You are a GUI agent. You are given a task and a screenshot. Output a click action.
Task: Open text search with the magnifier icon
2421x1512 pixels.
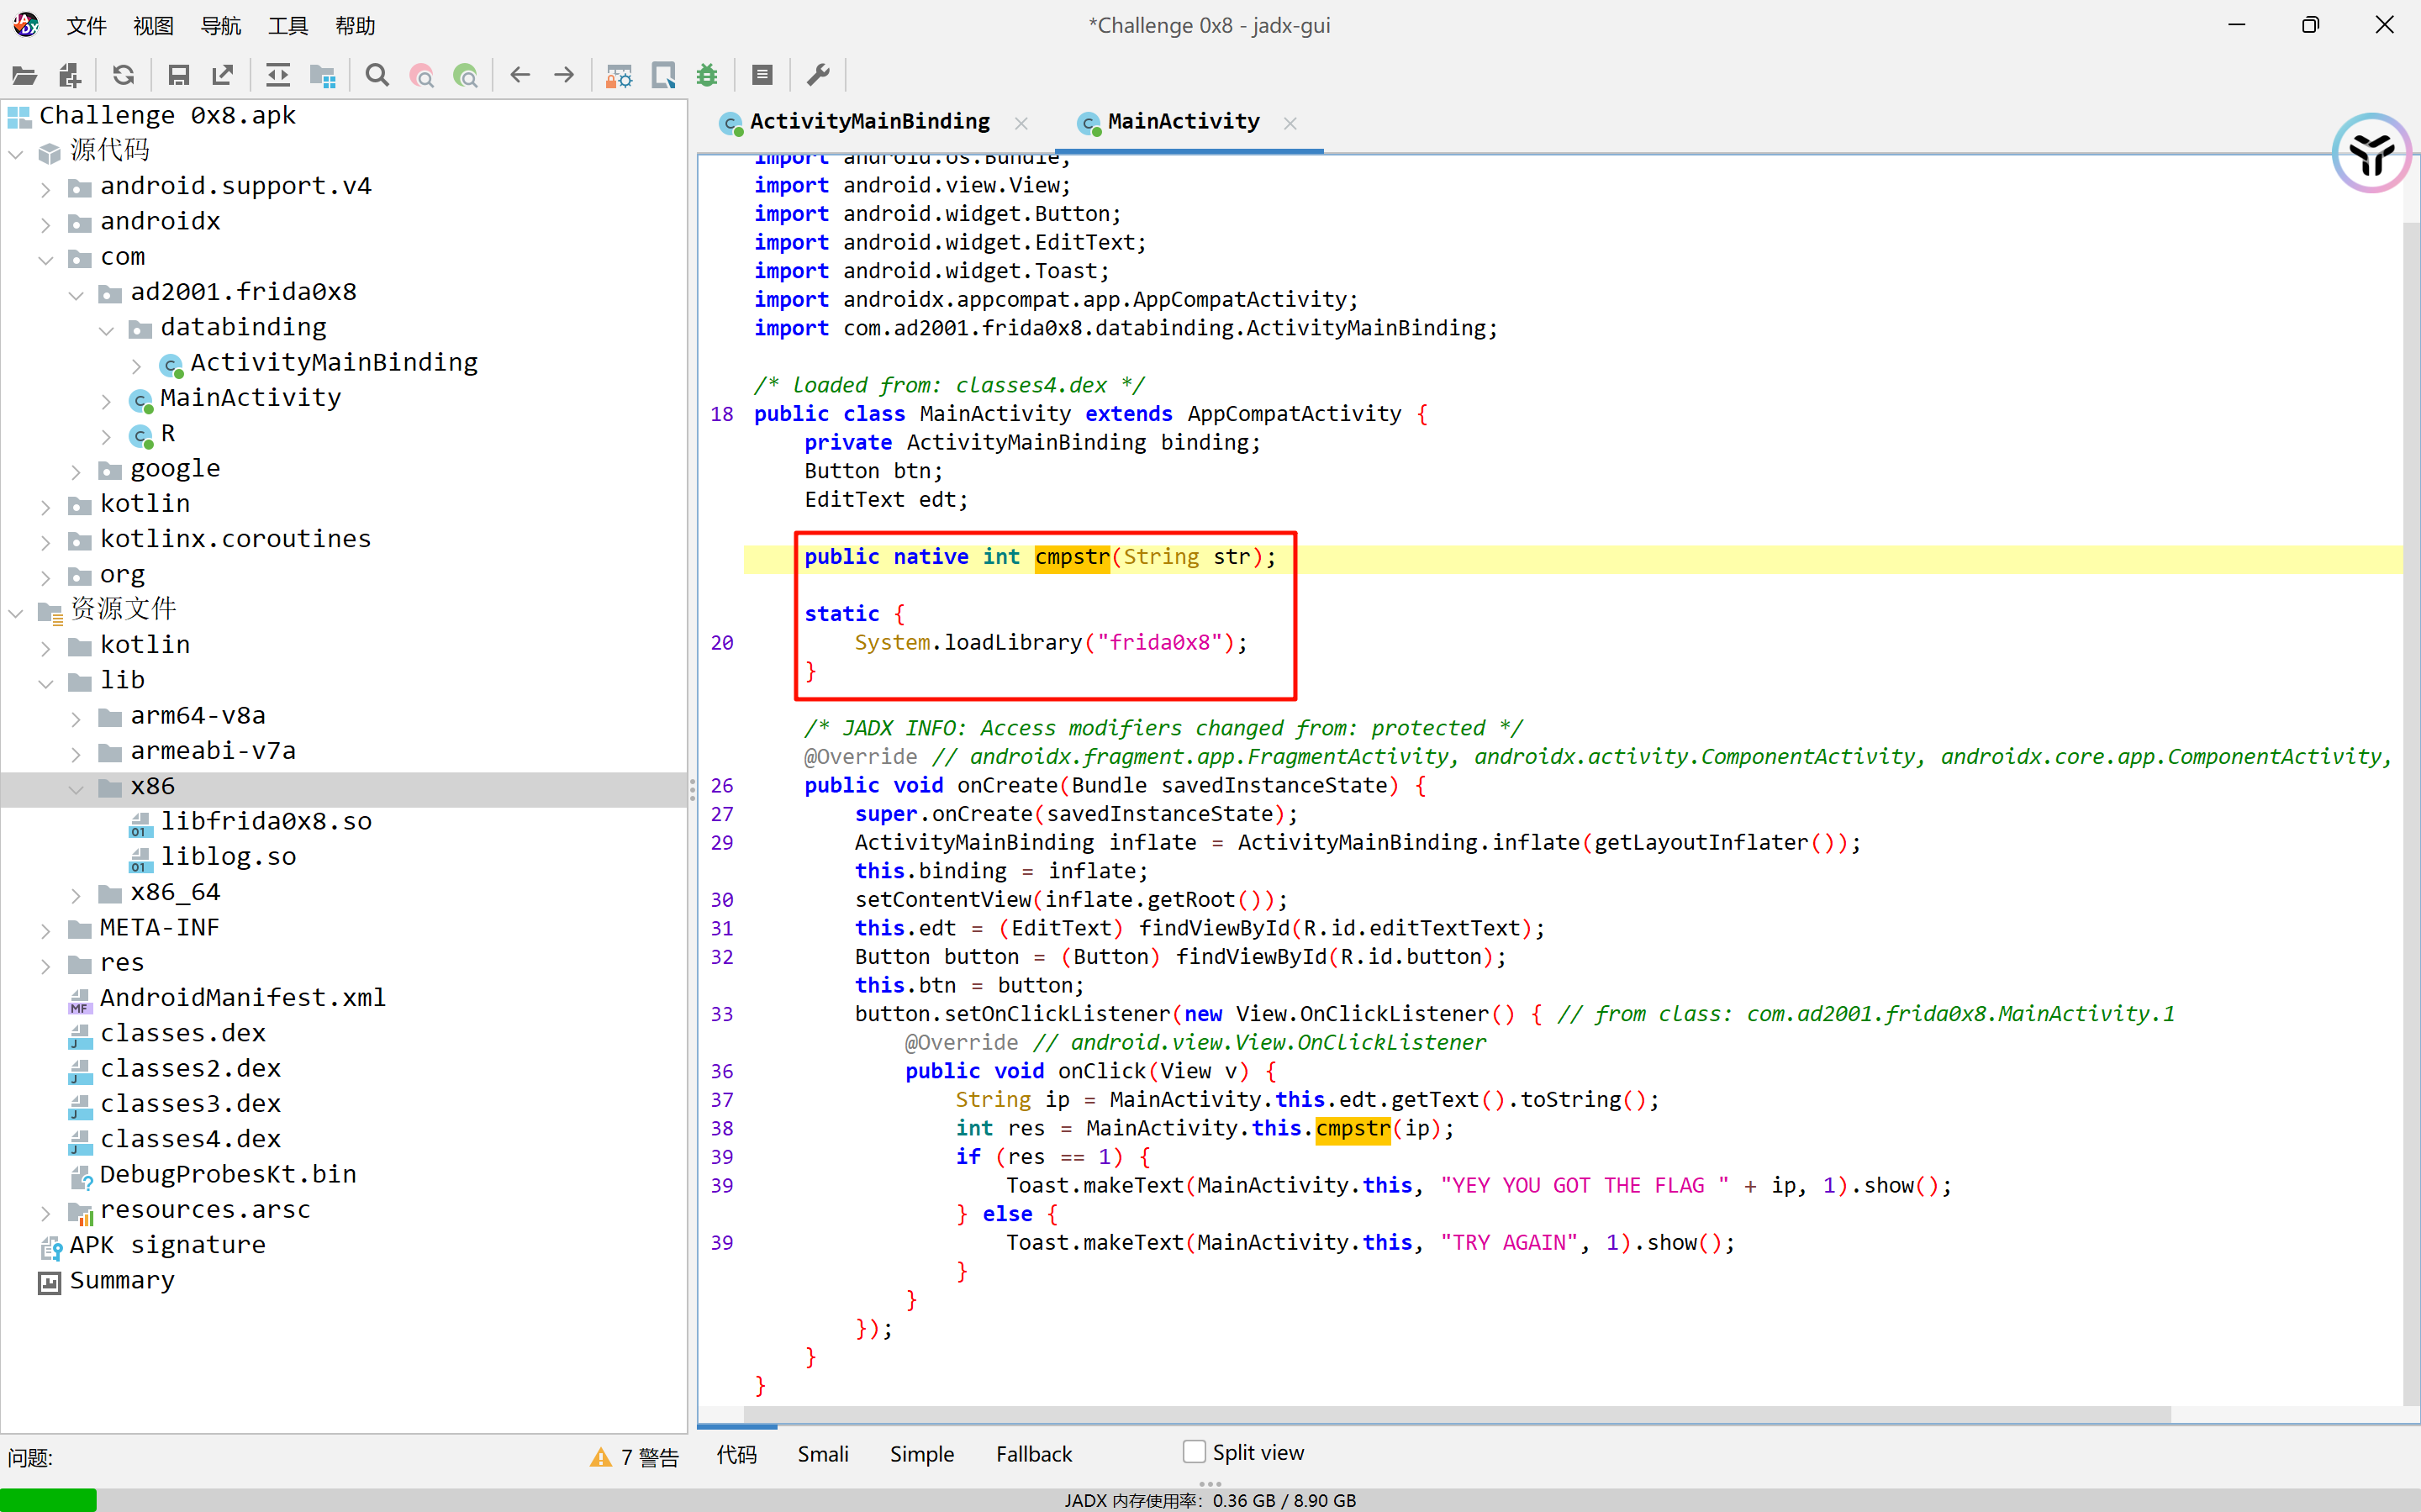pyautogui.click(x=377, y=75)
